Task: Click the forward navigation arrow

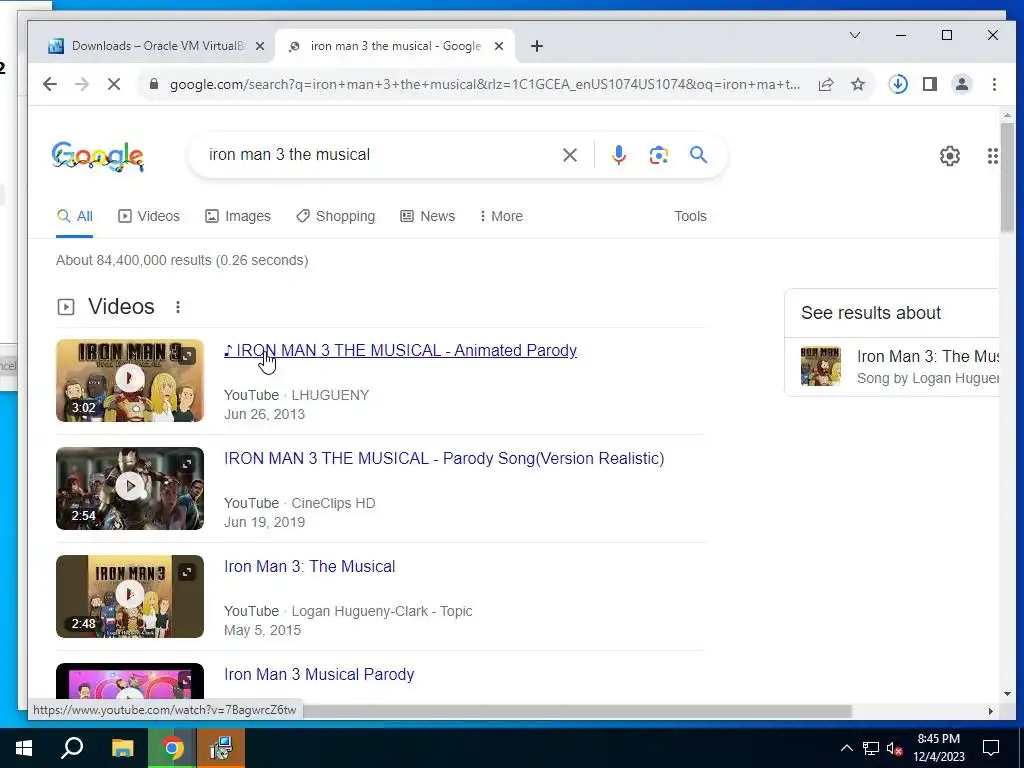Action: click(82, 84)
